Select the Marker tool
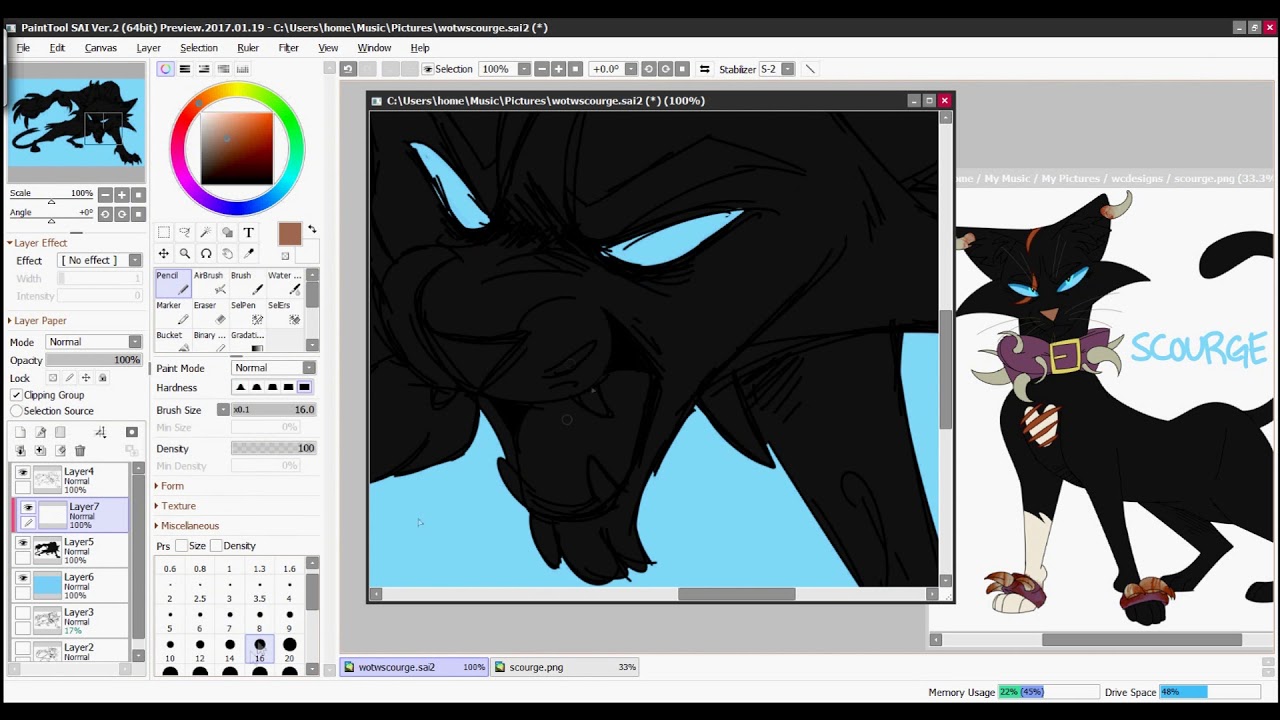Image resolution: width=1280 pixels, height=720 pixels. [174, 313]
